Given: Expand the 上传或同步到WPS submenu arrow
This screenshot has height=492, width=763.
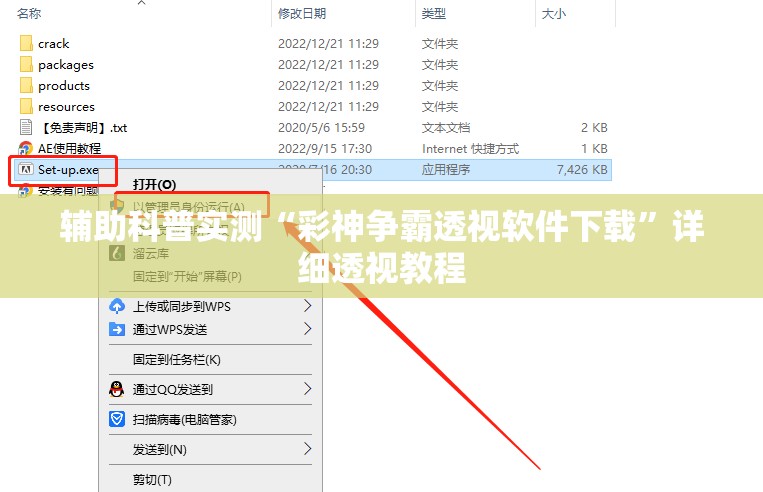Looking at the screenshot, I should (307, 306).
